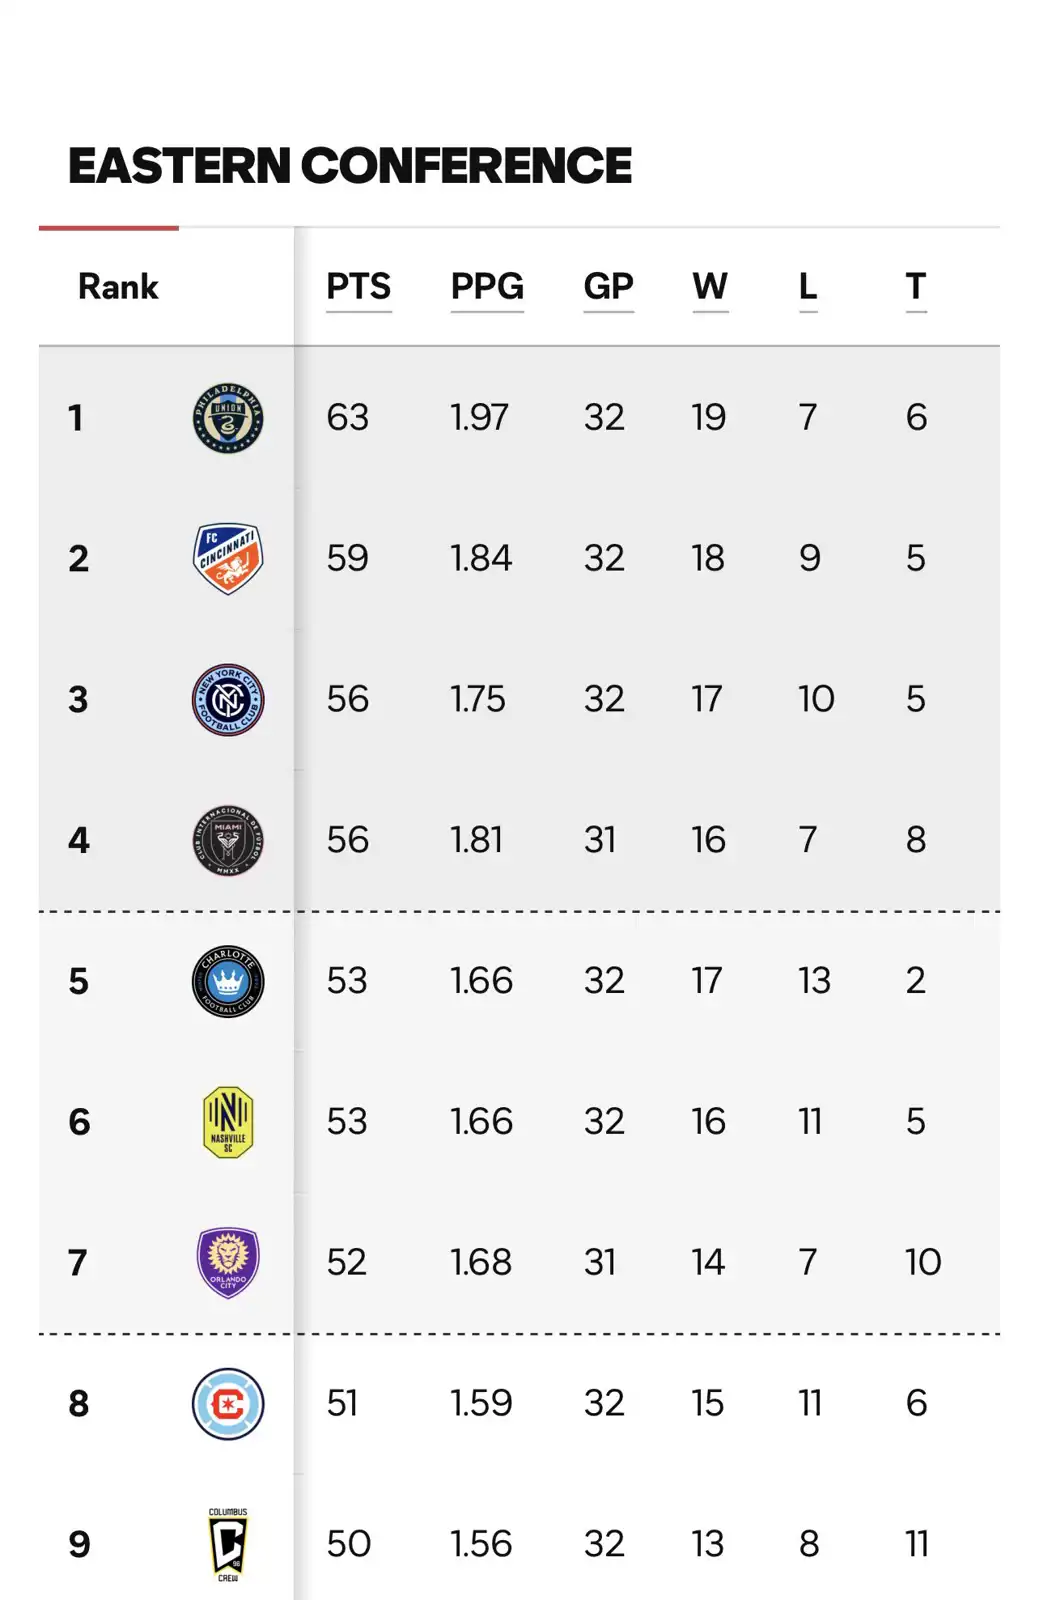This screenshot has height=1600, width=1039.
Task: Open the FC Cincinnati crest
Action: (228, 558)
